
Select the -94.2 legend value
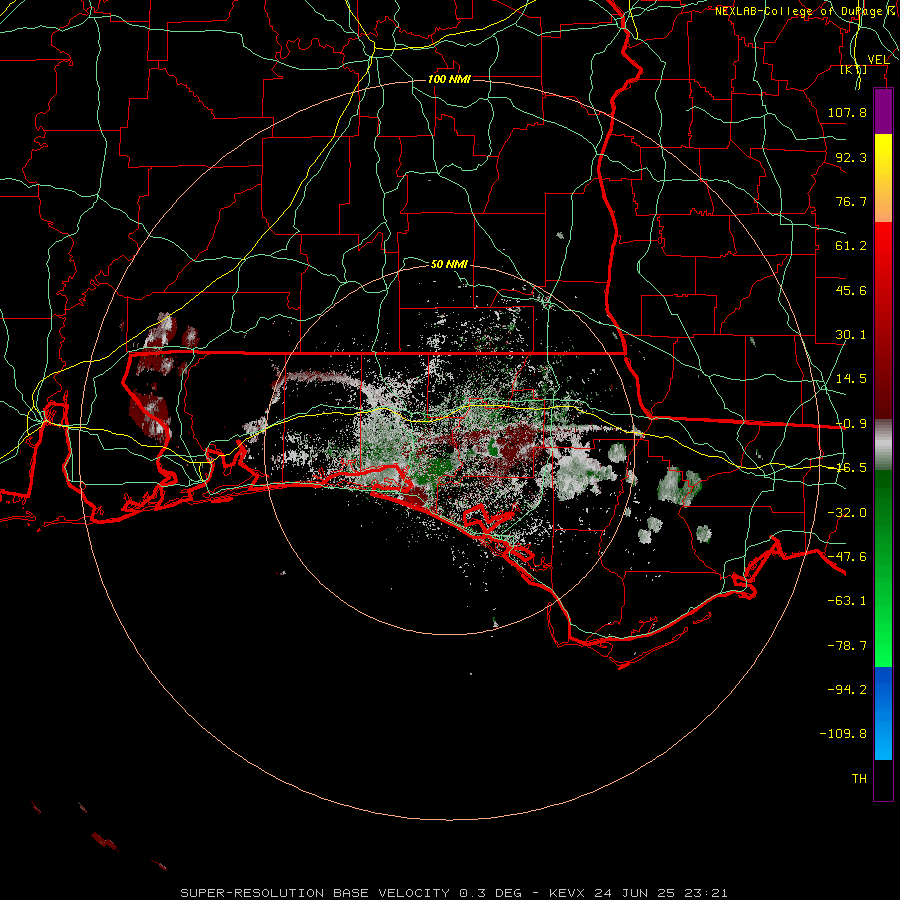coord(847,689)
